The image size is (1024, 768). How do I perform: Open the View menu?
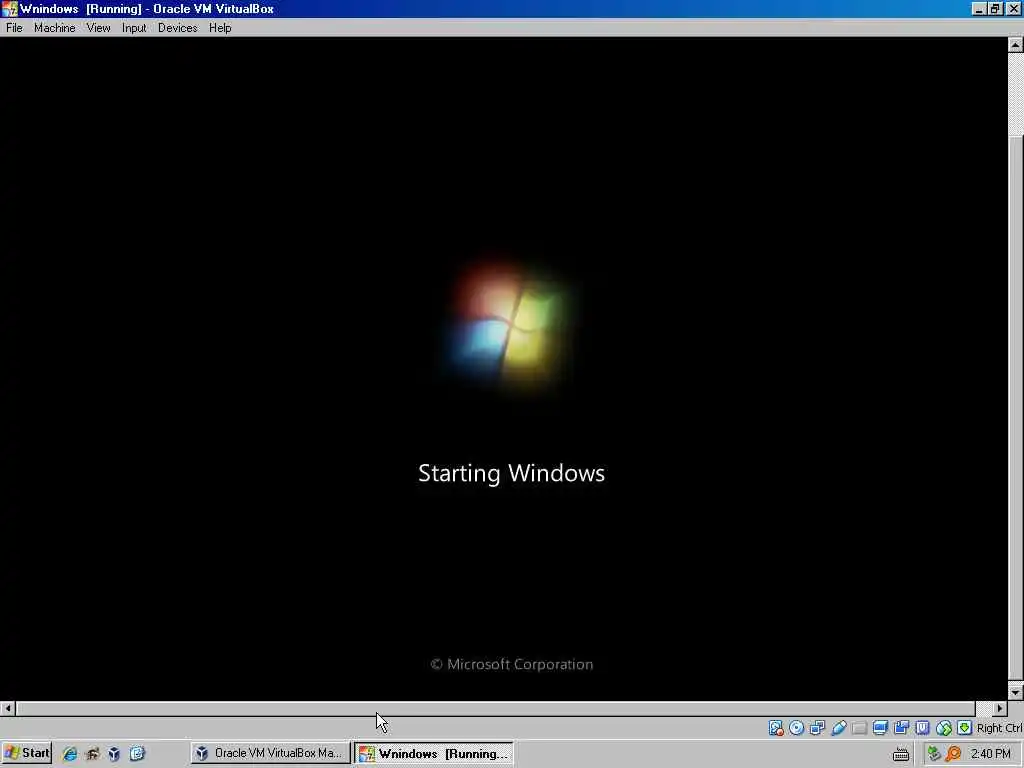click(98, 27)
